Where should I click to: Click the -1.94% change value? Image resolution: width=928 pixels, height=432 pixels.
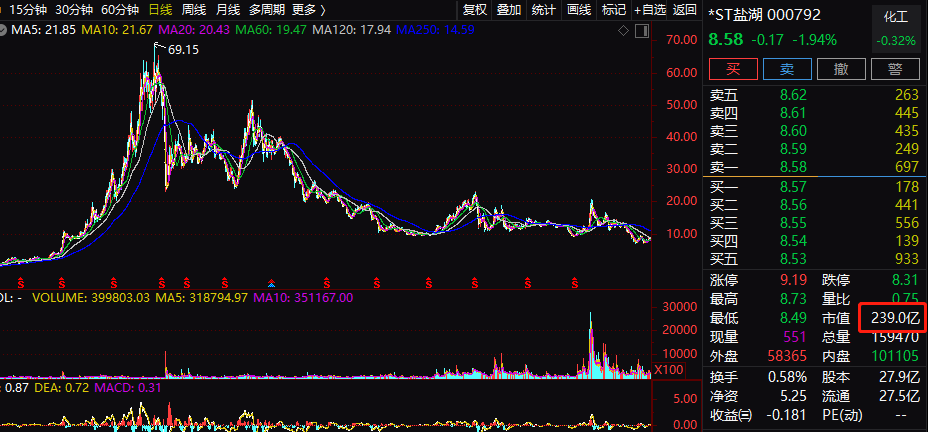[x=815, y=40]
